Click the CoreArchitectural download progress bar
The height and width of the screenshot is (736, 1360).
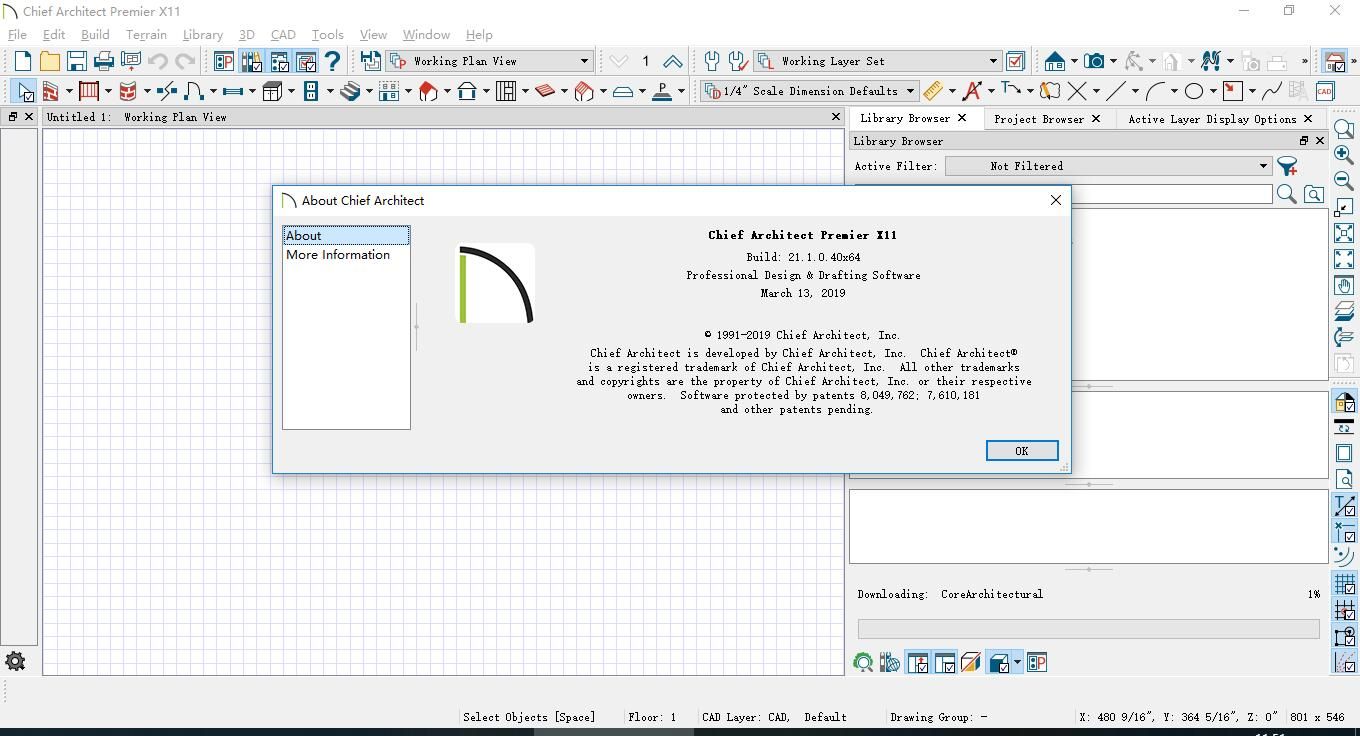click(x=1088, y=629)
